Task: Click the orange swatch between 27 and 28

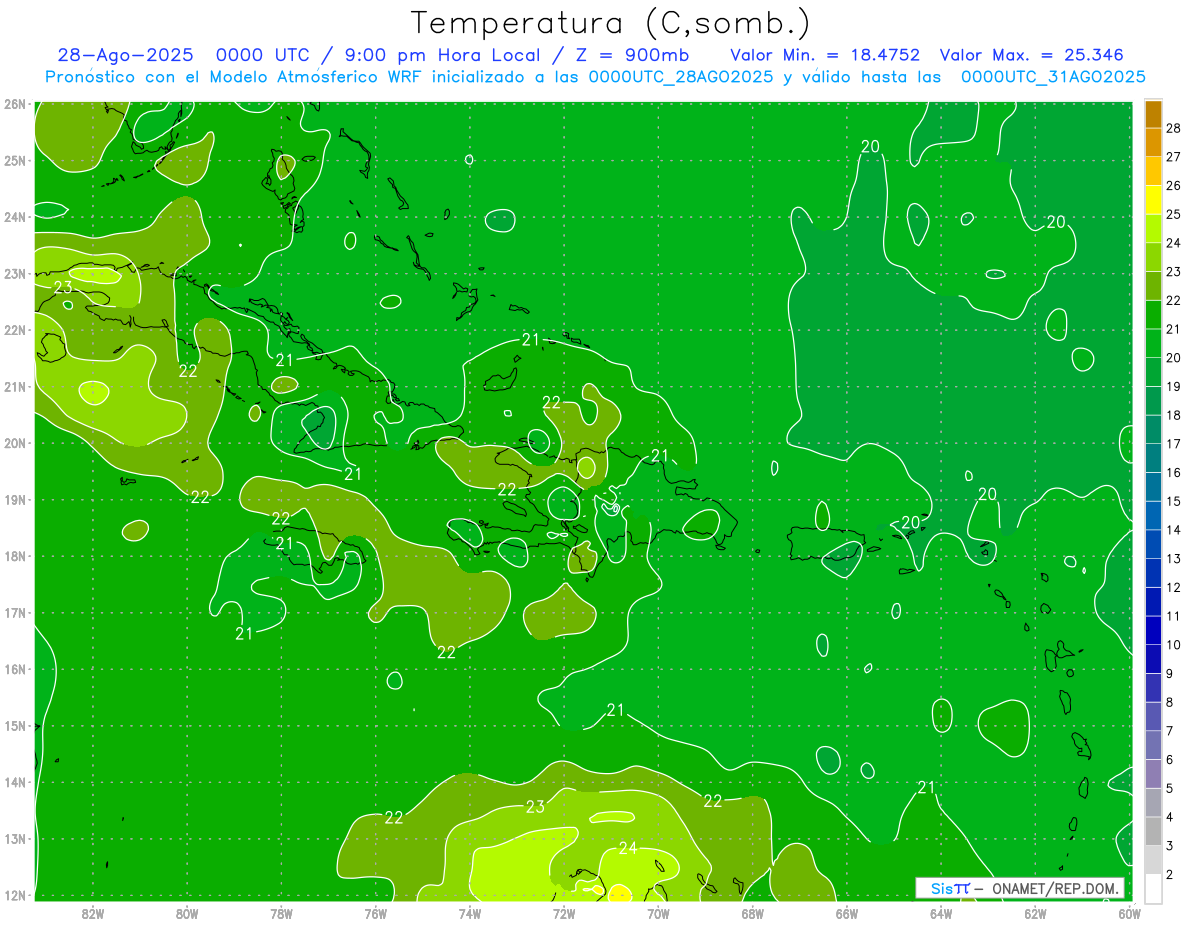Action: coord(1153,143)
